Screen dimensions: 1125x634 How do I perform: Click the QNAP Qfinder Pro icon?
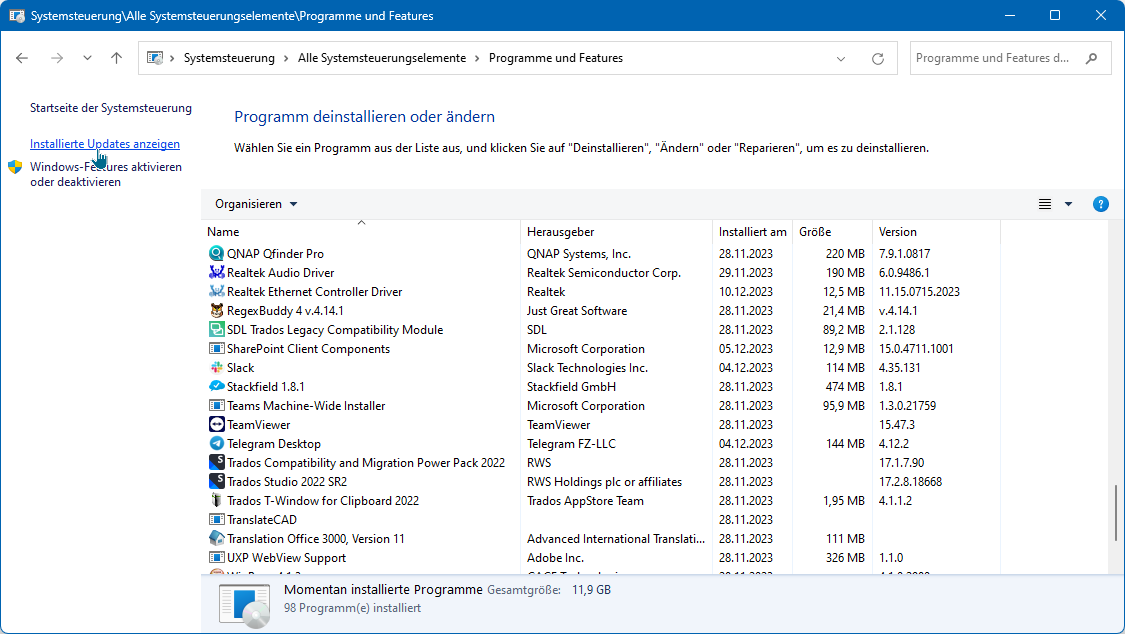tap(216, 253)
